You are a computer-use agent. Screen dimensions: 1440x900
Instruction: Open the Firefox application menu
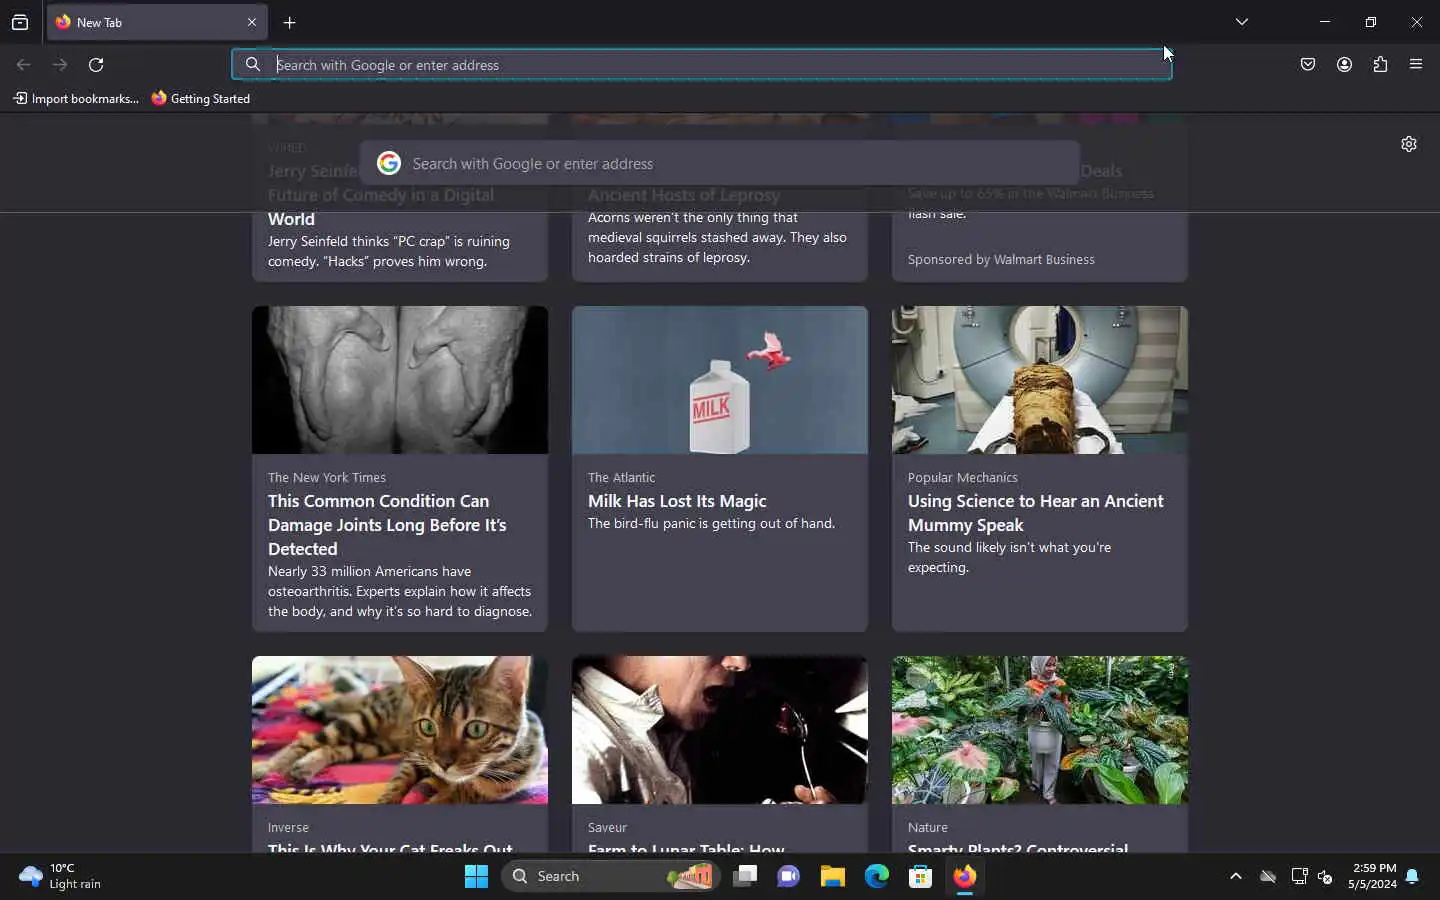[x=1416, y=65]
